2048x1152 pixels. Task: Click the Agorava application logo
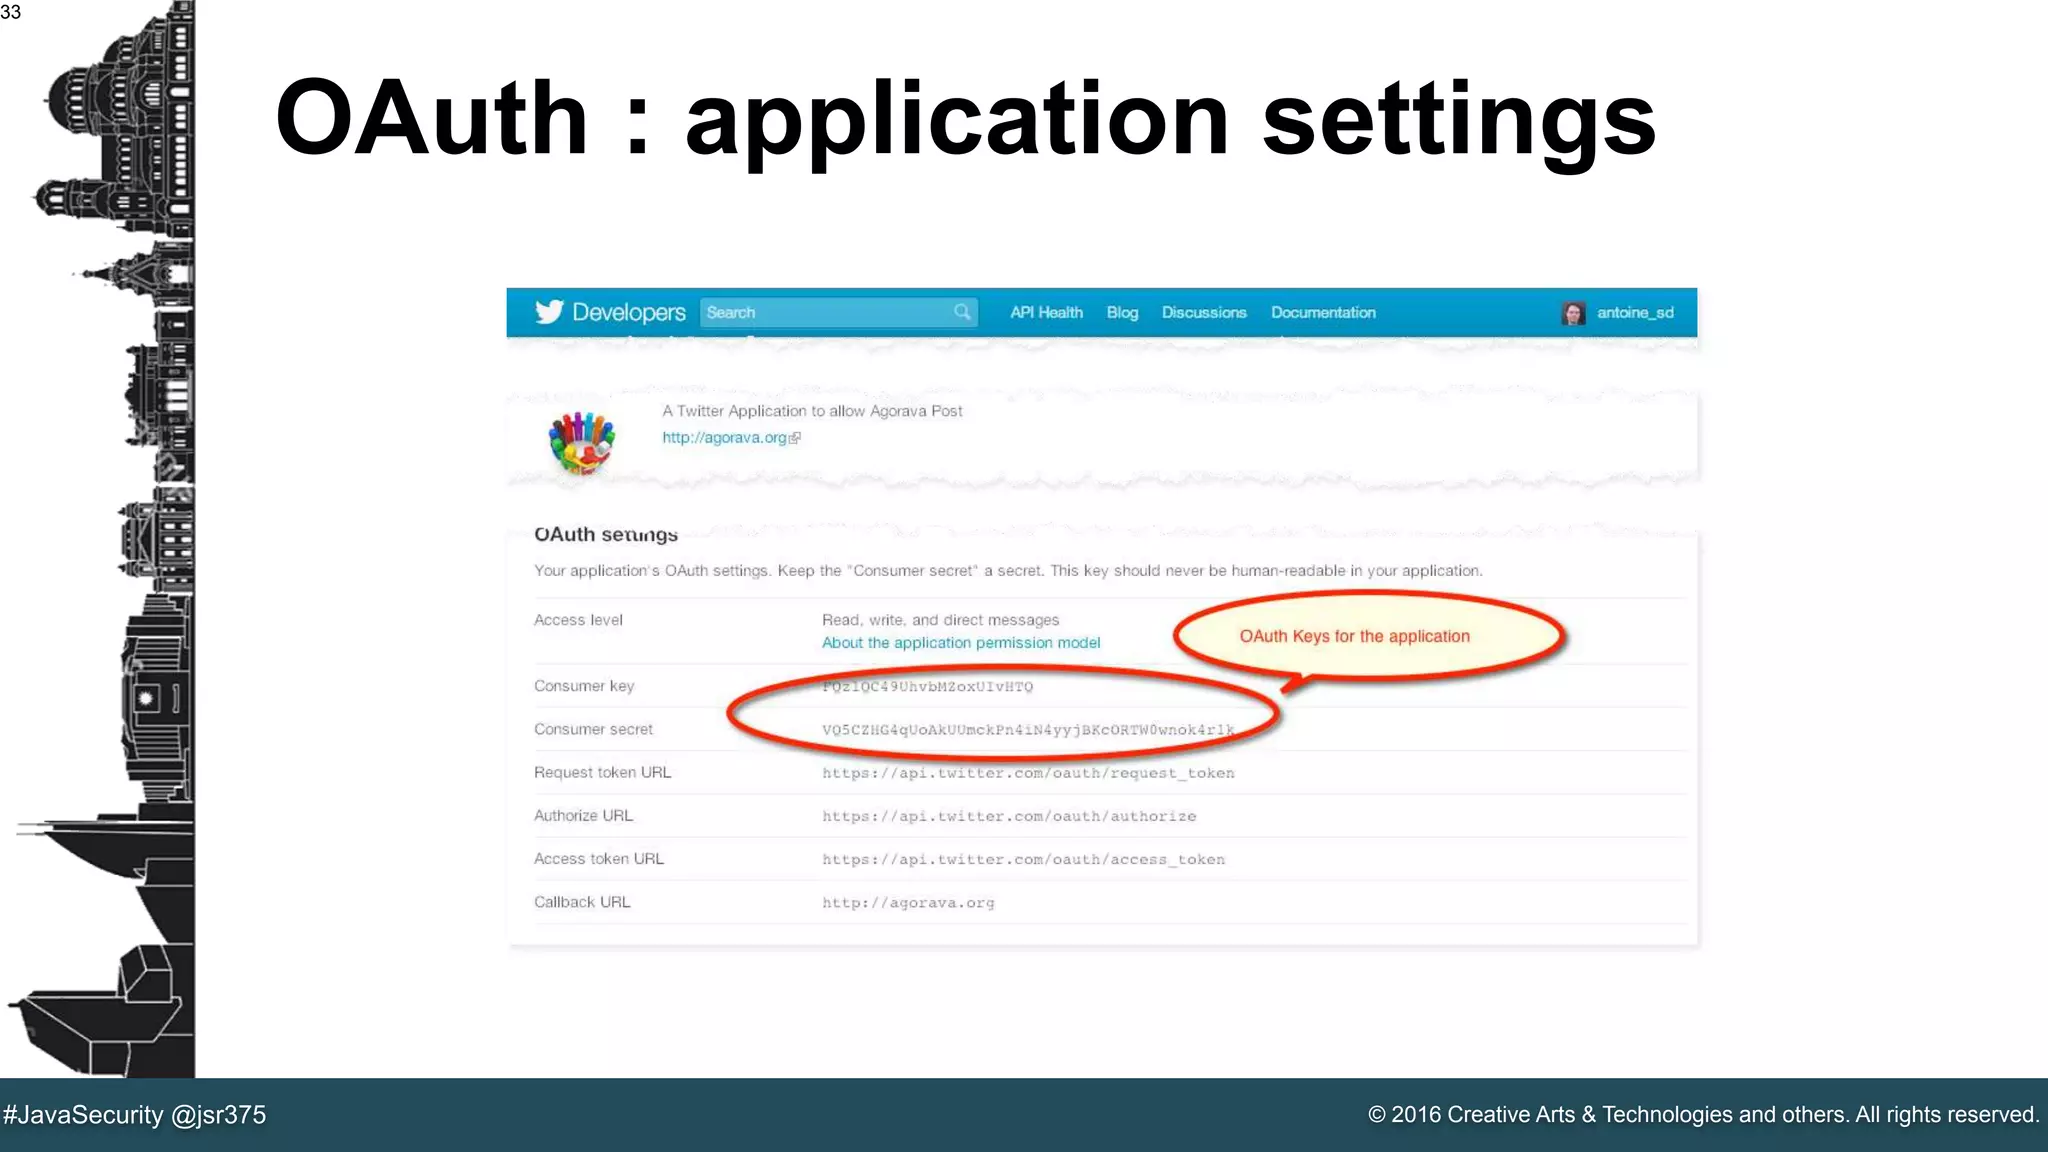coord(581,442)
